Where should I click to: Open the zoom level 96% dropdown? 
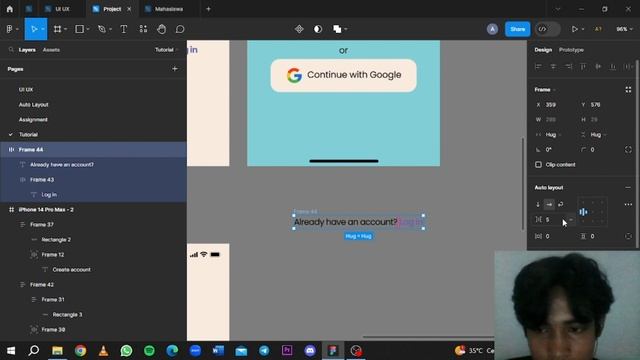(x=624, y=29)
